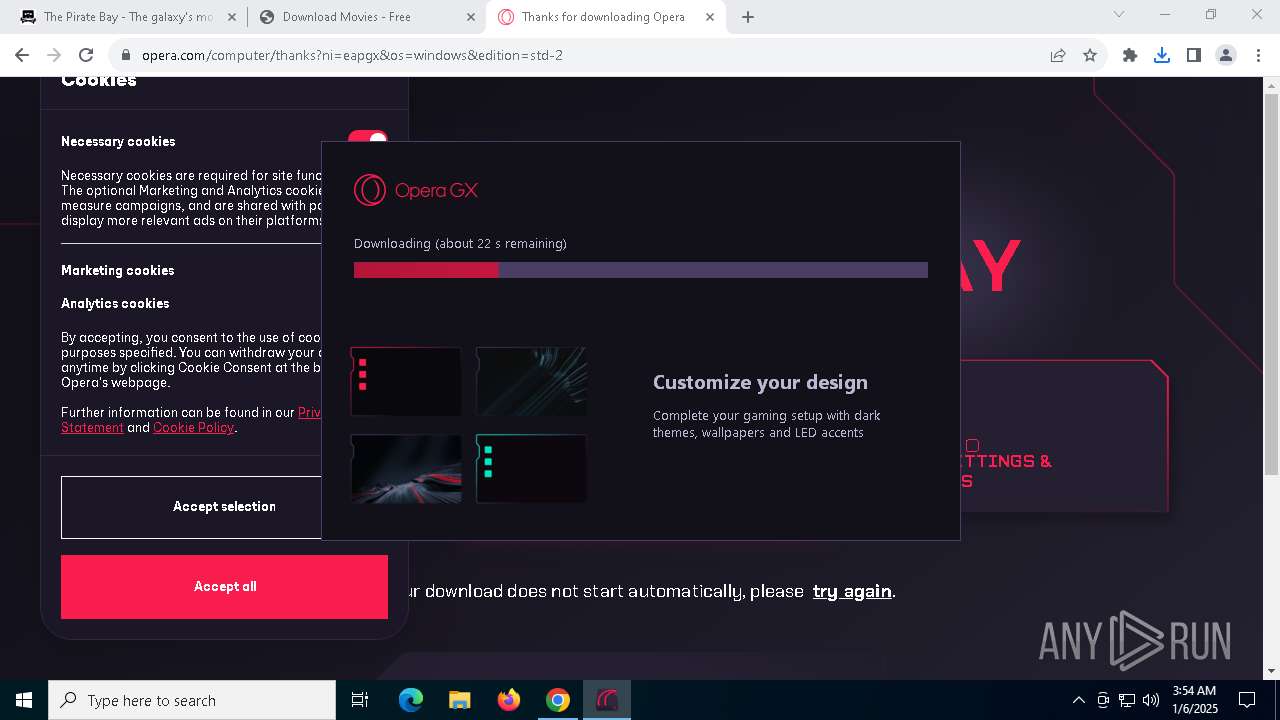Reload the current page
Image resolution: width=1280 pixels, height=720 pixels.
coord(86,55)
